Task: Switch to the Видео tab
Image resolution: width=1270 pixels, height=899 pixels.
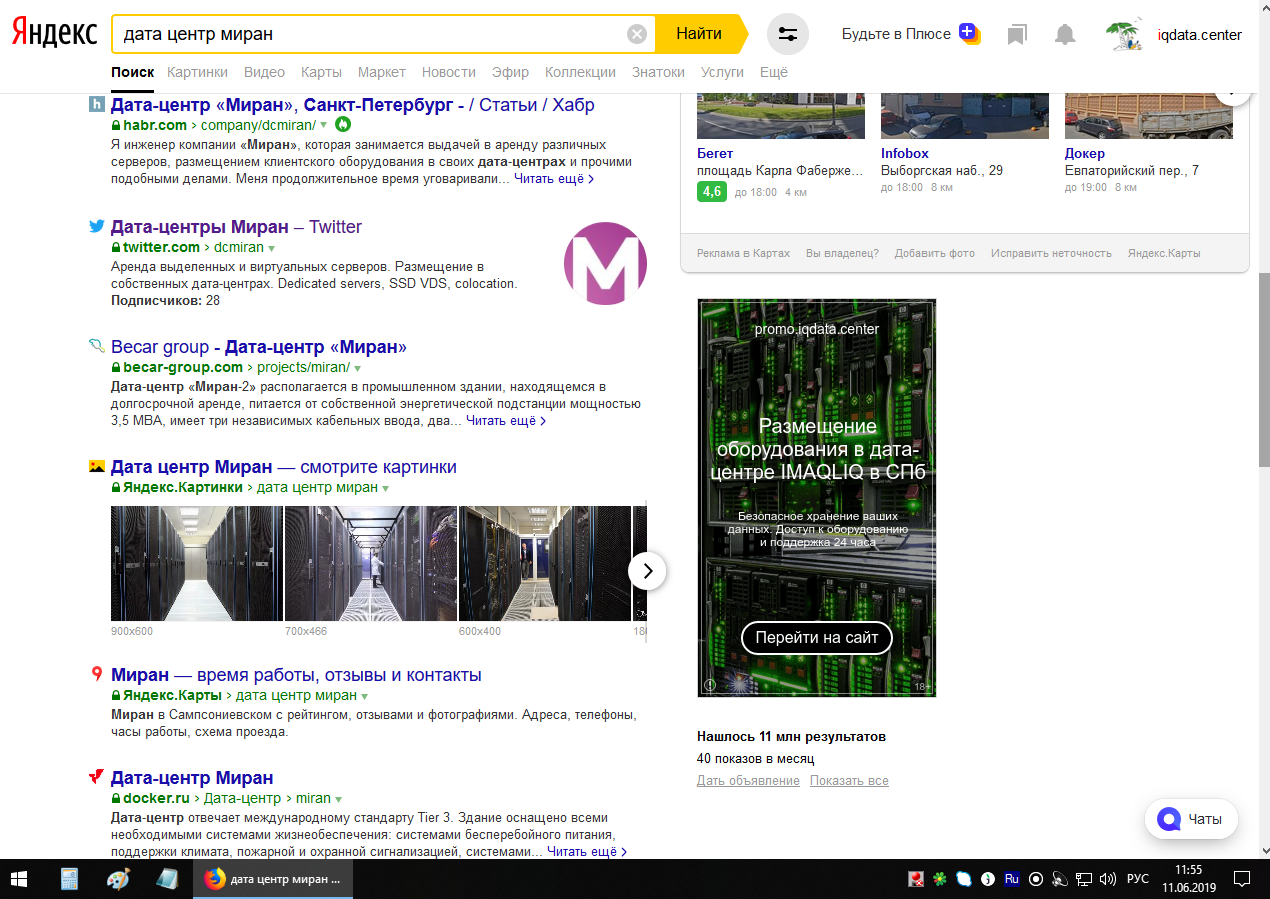Action: coord(264,72)
